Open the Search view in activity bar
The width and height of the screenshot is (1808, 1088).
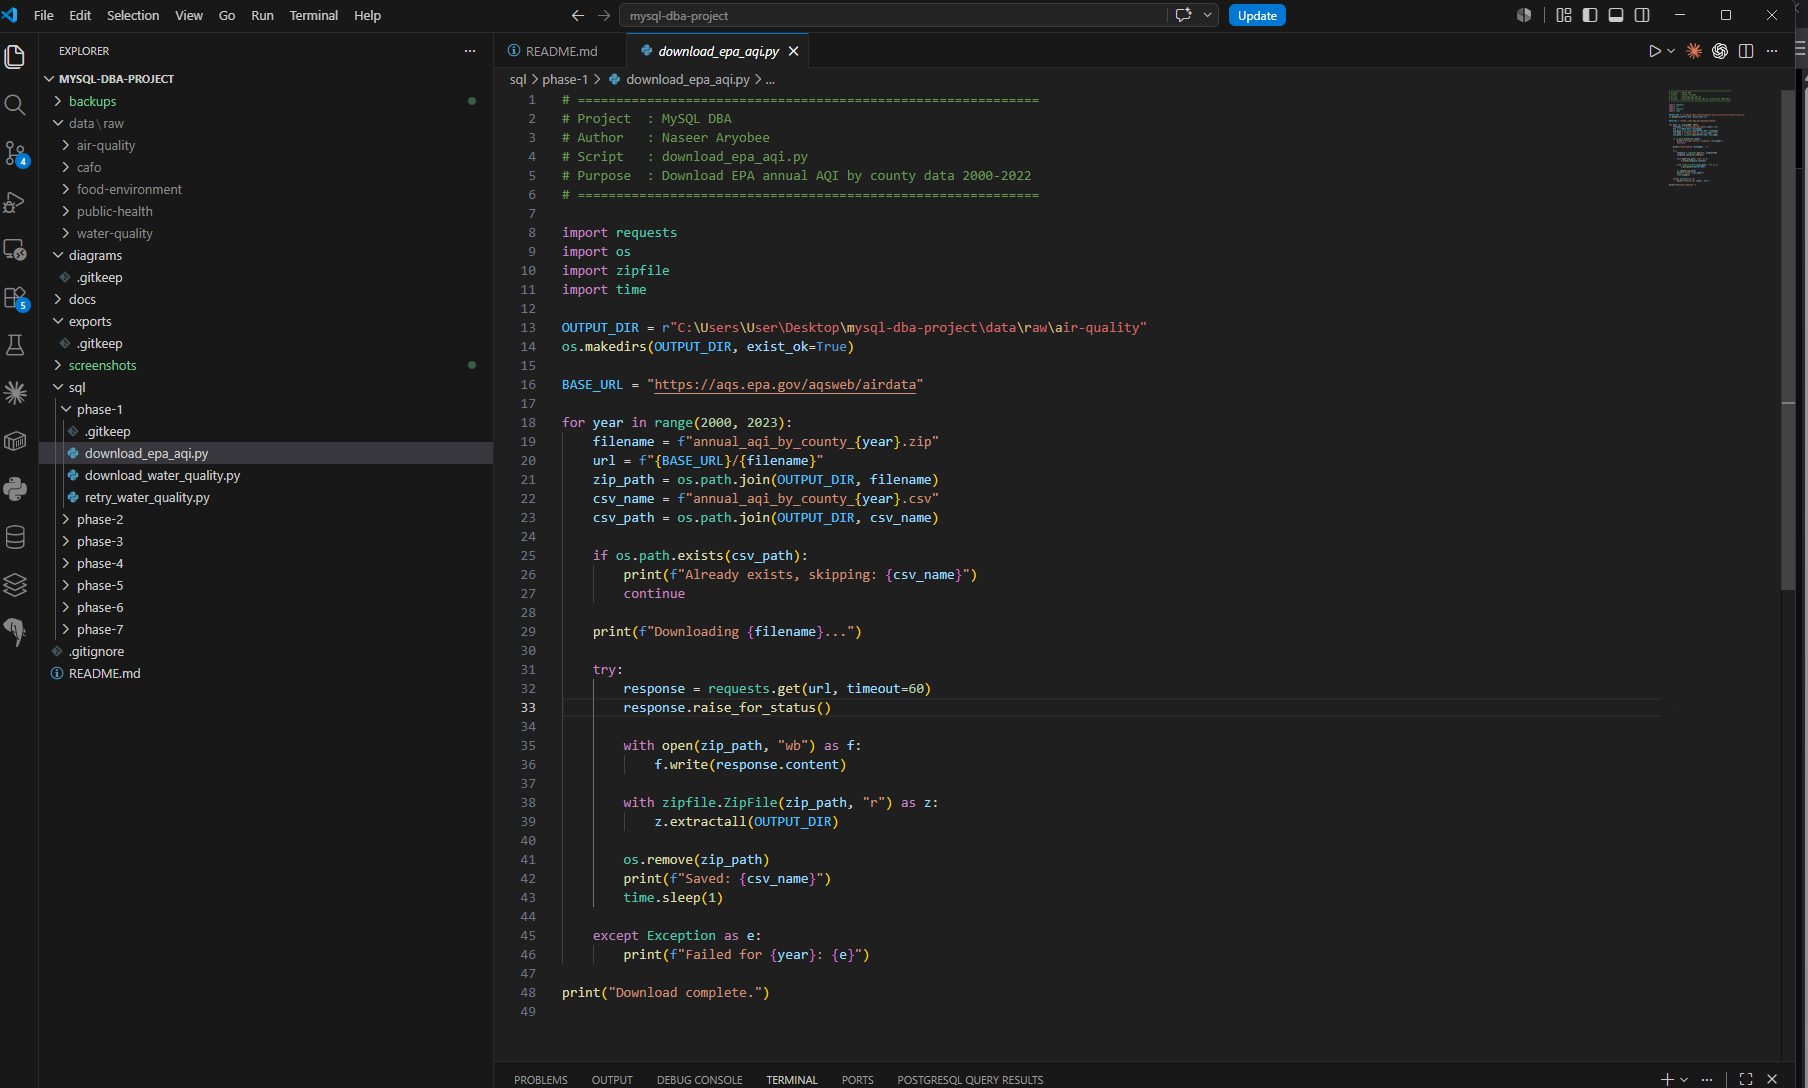[x=15, y=105]
